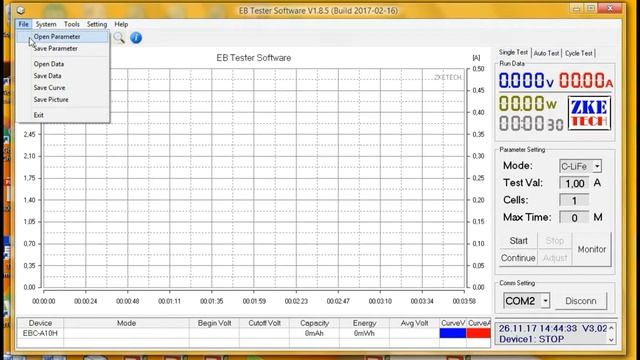Click the blue CurveV color swatch

coord(453,333)
